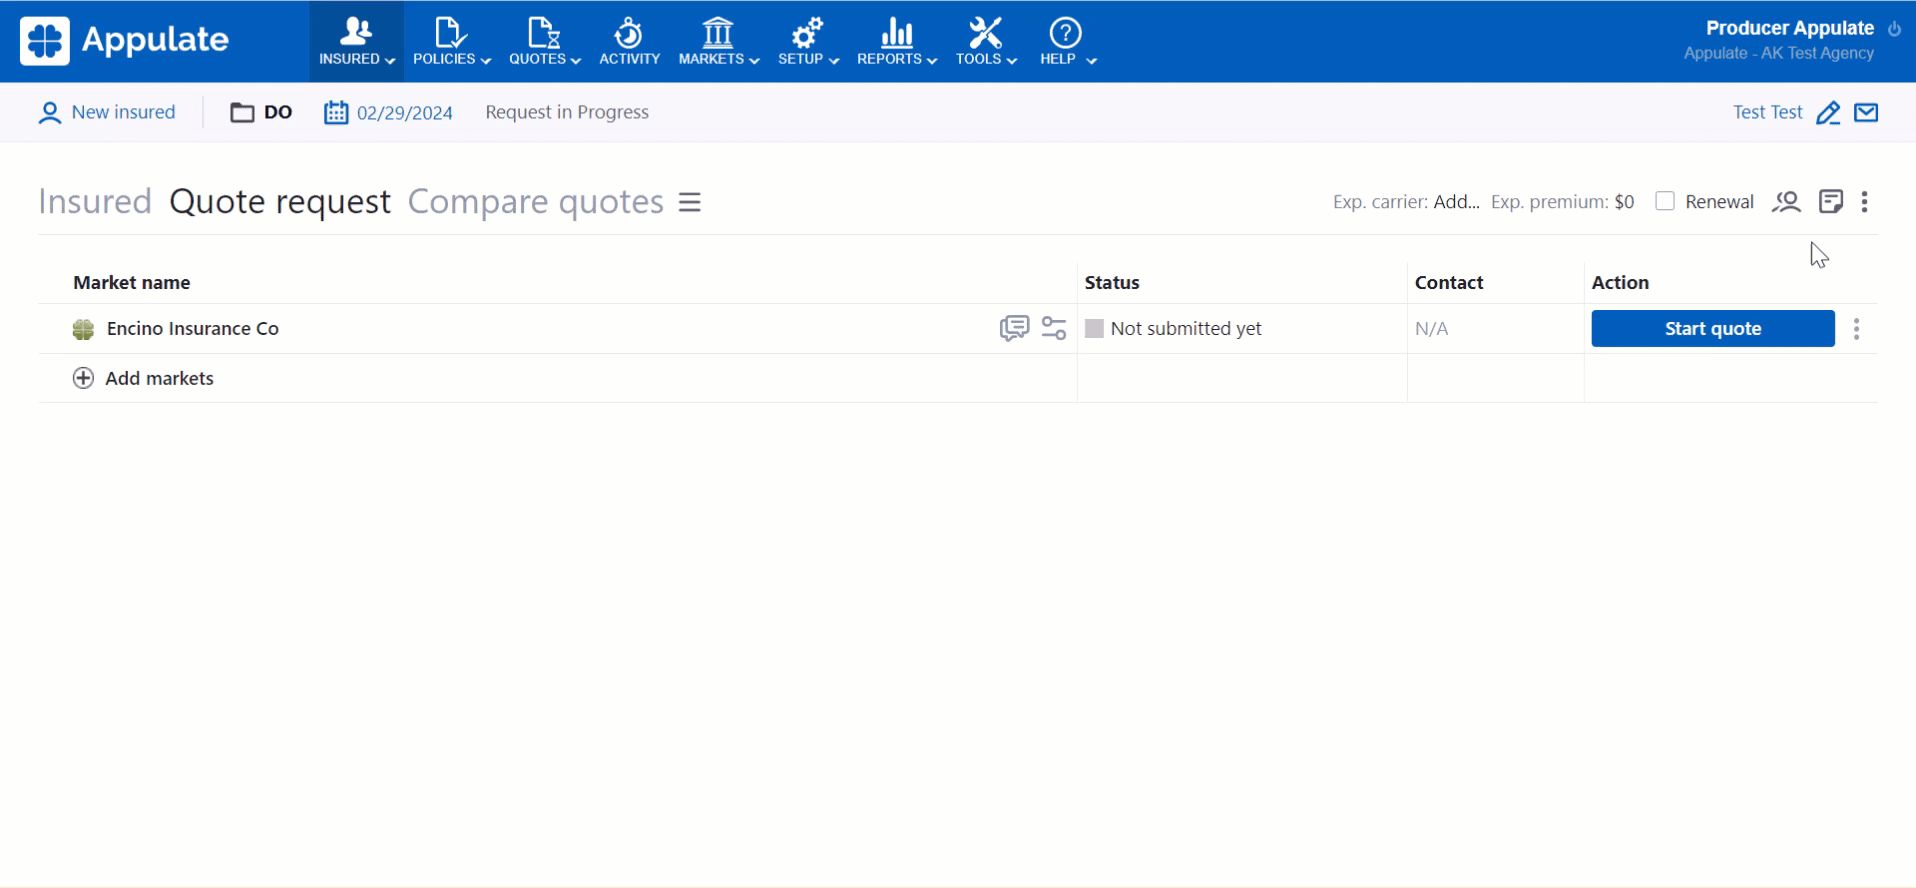The image size is (1916, 888).
Task: Open the messages icon for Encino Insurance
Action: [1013, 329]
